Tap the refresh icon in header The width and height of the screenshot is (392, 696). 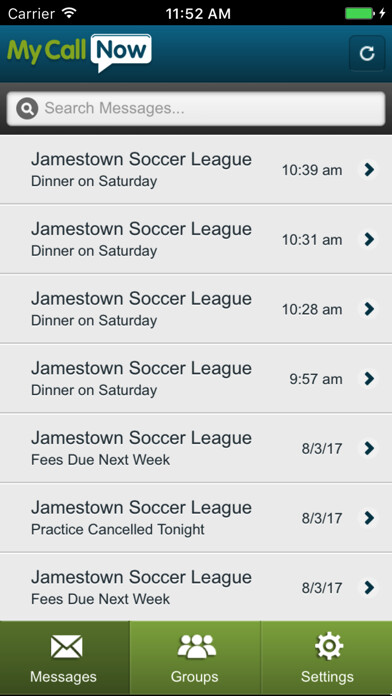(x=367, y=53)
